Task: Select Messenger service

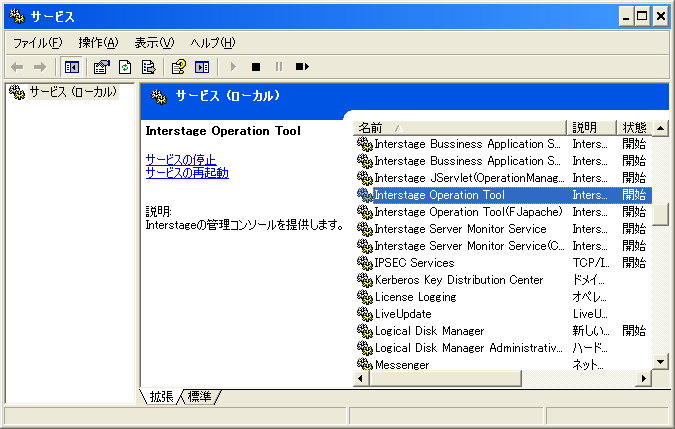Action: coord(402,365)
